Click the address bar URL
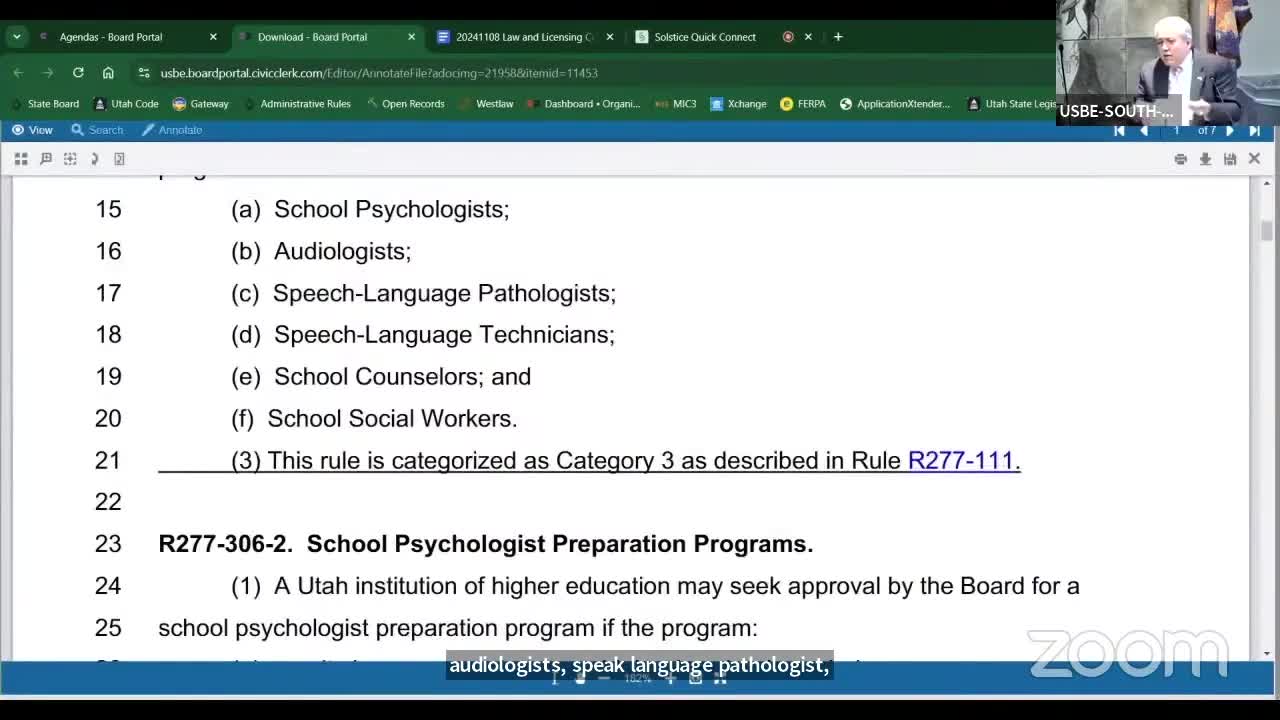The image size is (1280, 720). pos(379,73)
